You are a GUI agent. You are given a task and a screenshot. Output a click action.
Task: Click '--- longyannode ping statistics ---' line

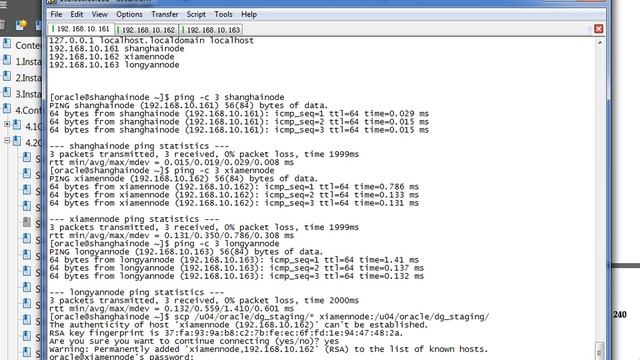[136, 292]
